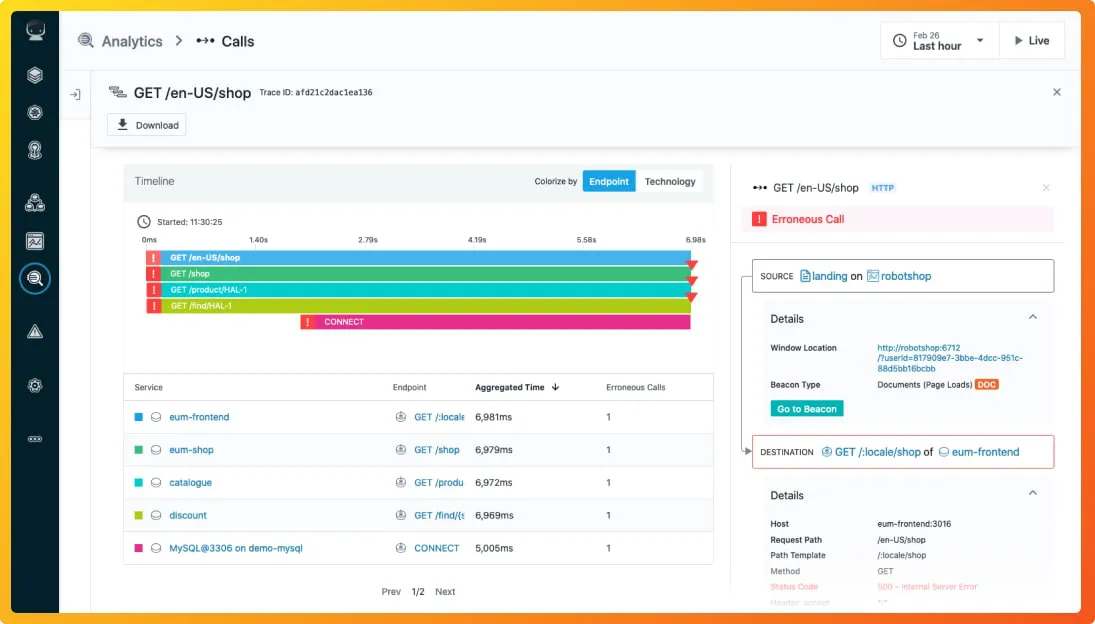The width and height of the screenshot is (1095, 624).
Task: Click the Calls breadcrumb
Action: pyautogui.click(x=237, y=41)
